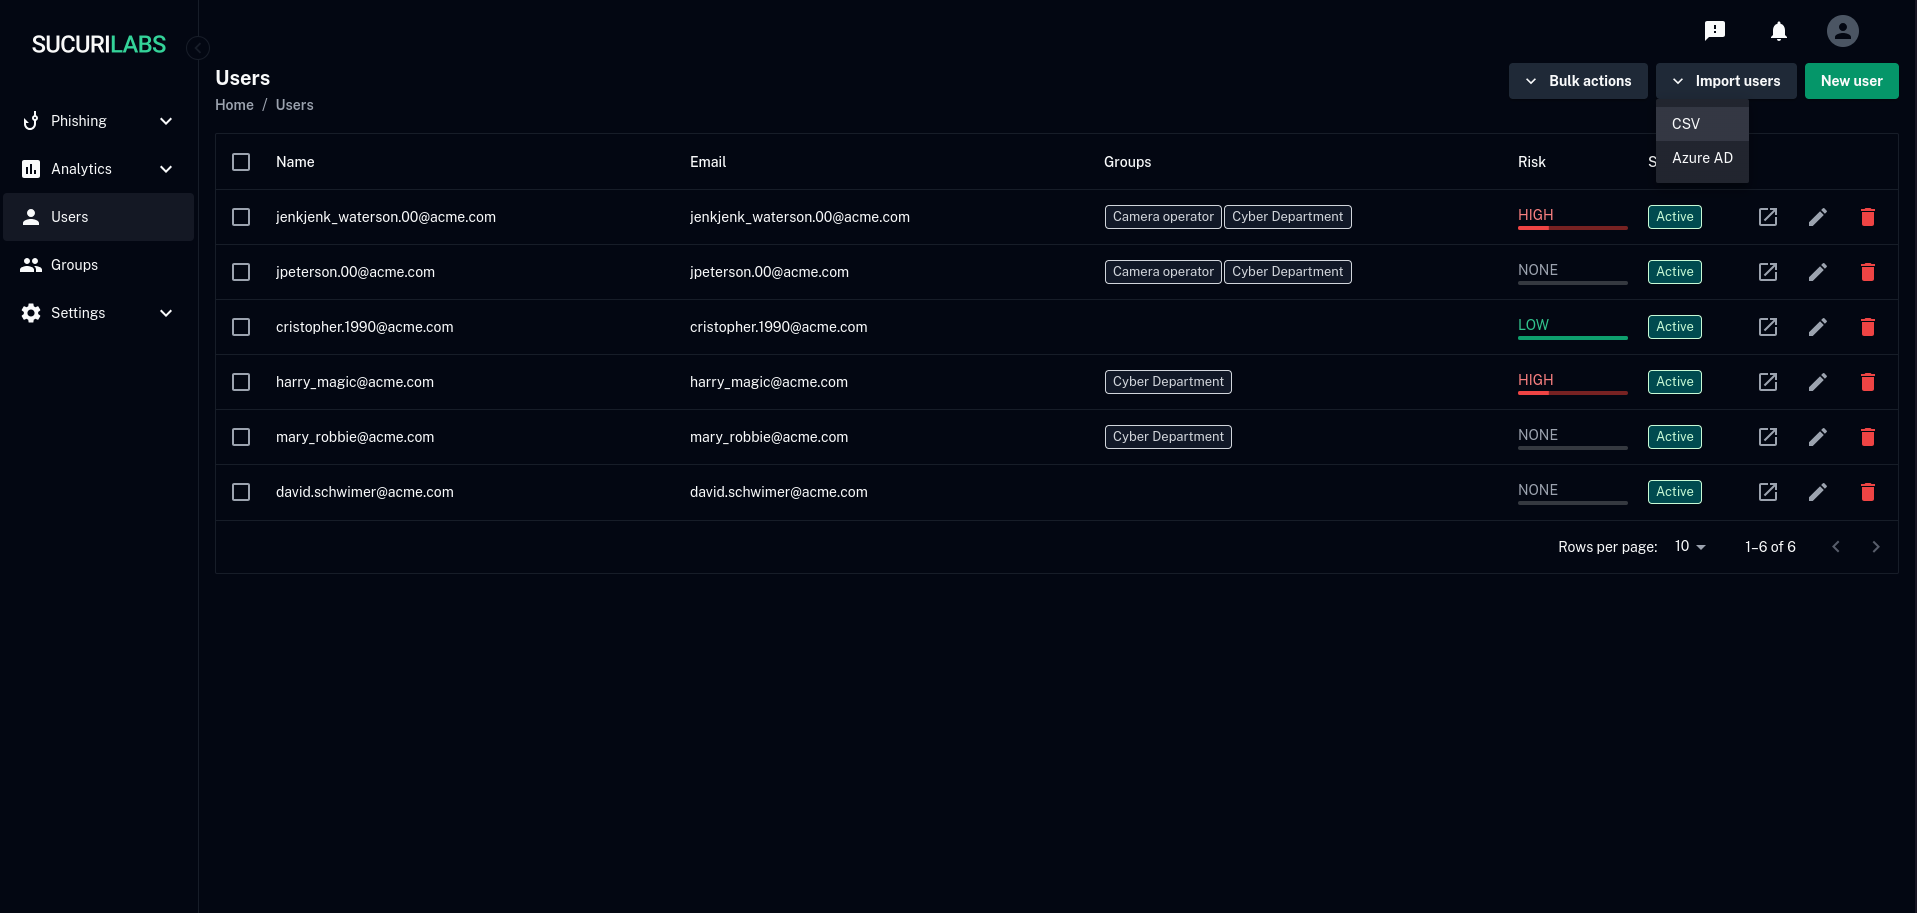
Task: Go to Home via breadcrumb link
Action: tap(234, 105)
